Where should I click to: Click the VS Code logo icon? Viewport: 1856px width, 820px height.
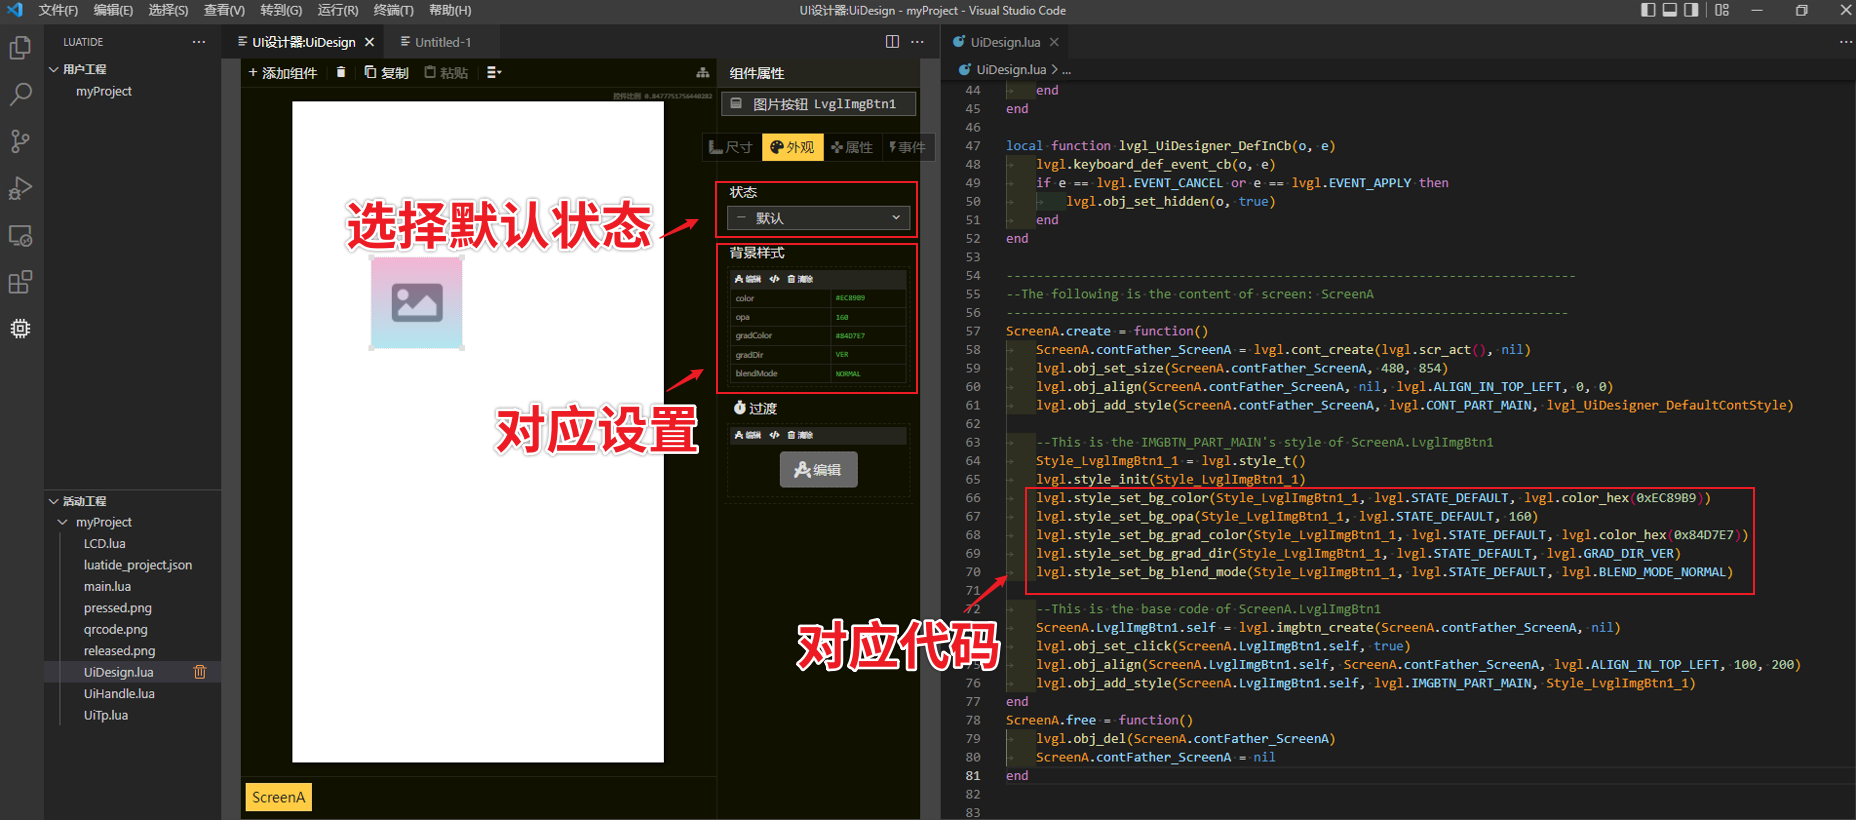(15, 10)
